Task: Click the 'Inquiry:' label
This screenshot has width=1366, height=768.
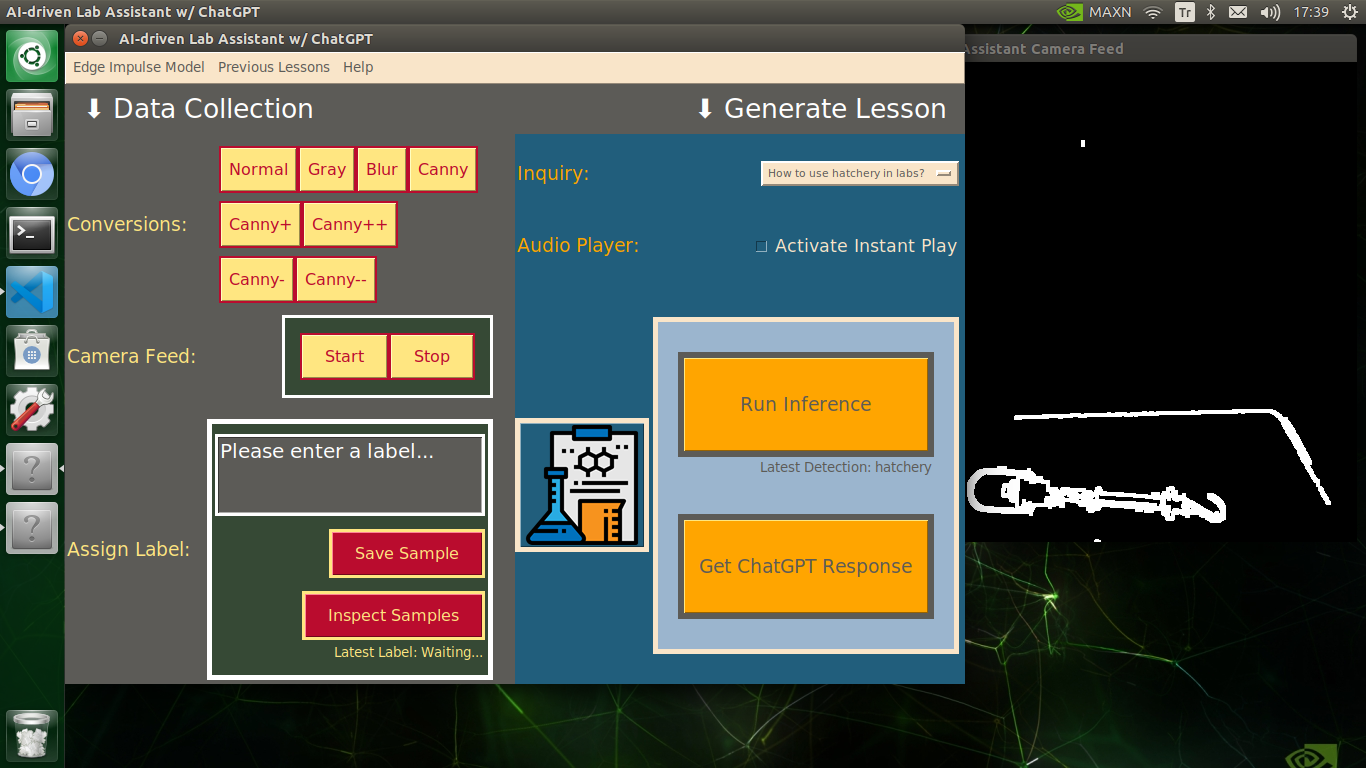Action: pos(553,173)
